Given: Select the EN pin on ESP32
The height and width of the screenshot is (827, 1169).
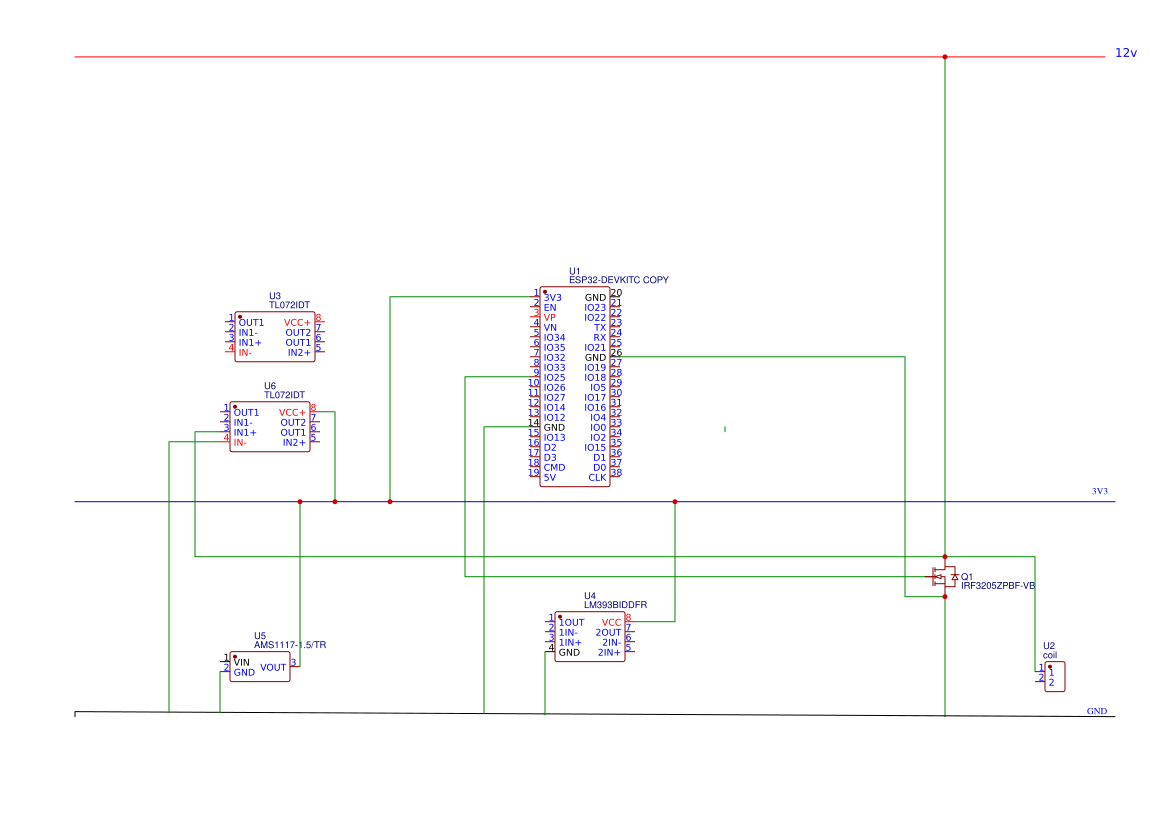Looking at the screenshot, I should tap(549, 308).
